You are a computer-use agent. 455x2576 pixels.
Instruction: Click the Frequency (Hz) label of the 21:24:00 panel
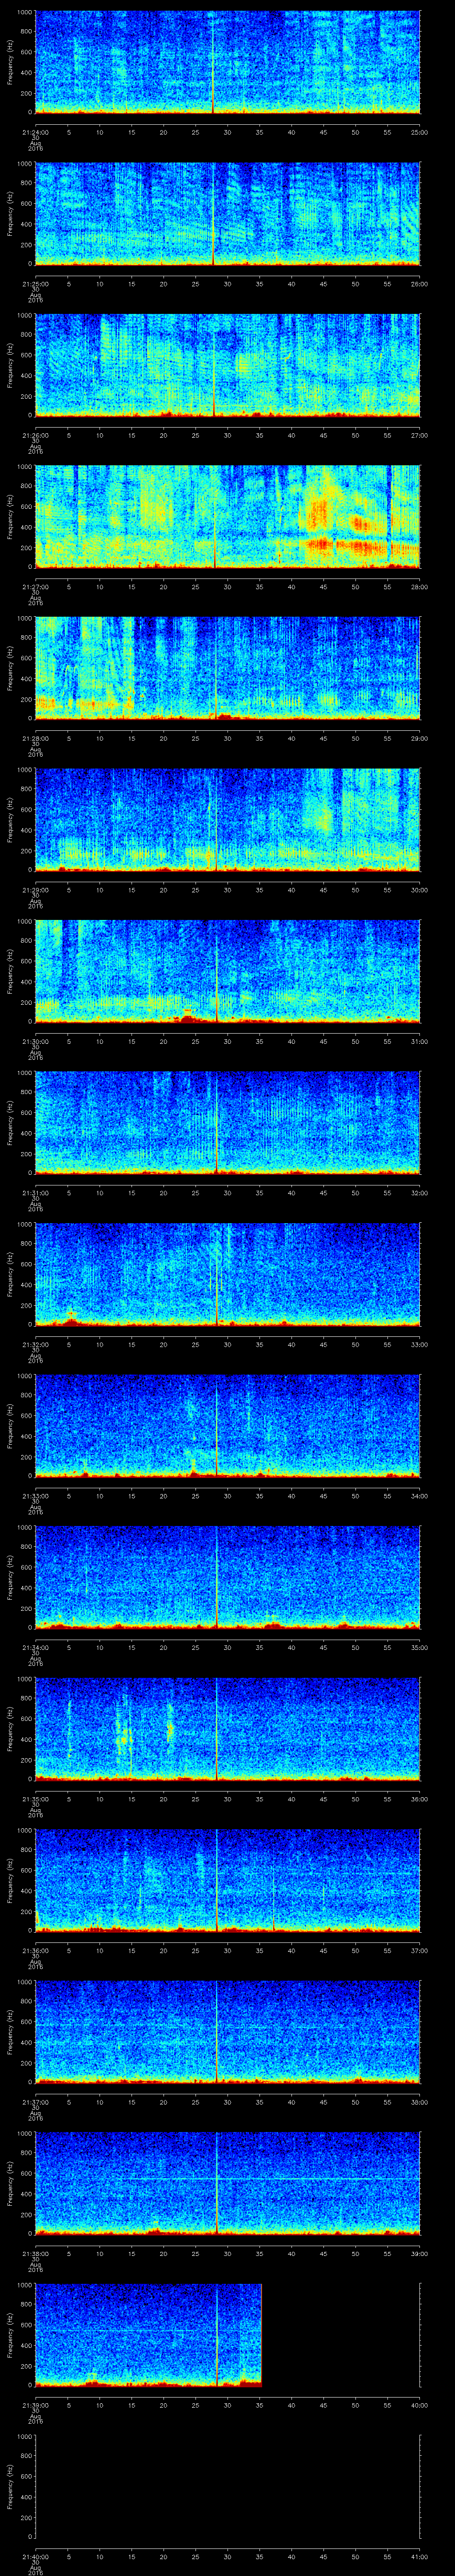pos(10,62)
